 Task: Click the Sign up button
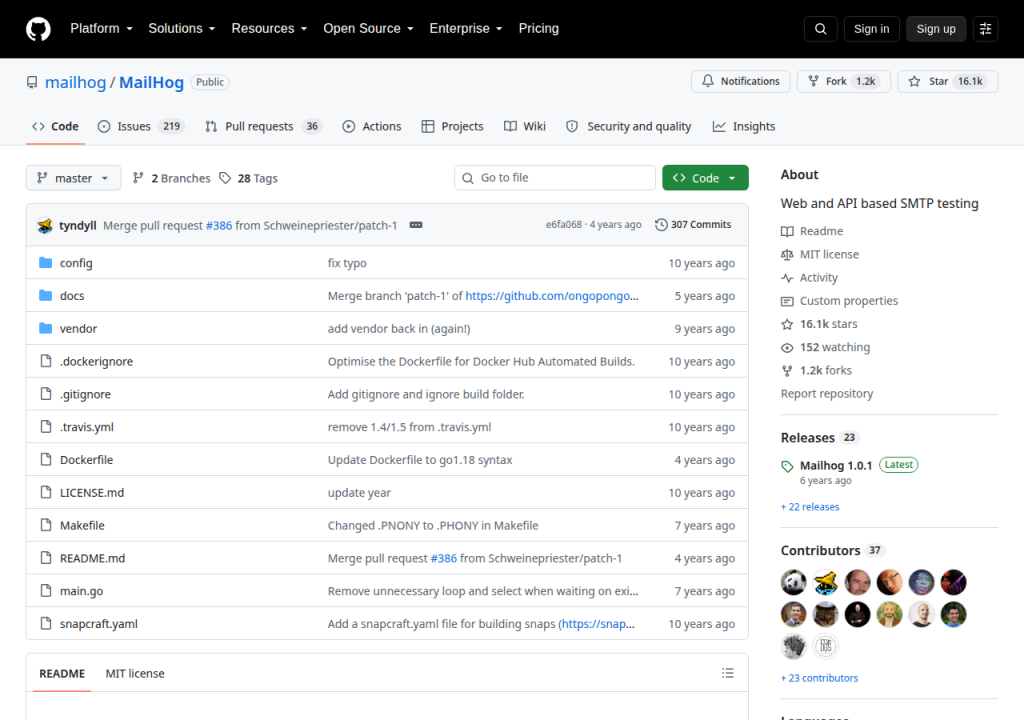[936, 29]
